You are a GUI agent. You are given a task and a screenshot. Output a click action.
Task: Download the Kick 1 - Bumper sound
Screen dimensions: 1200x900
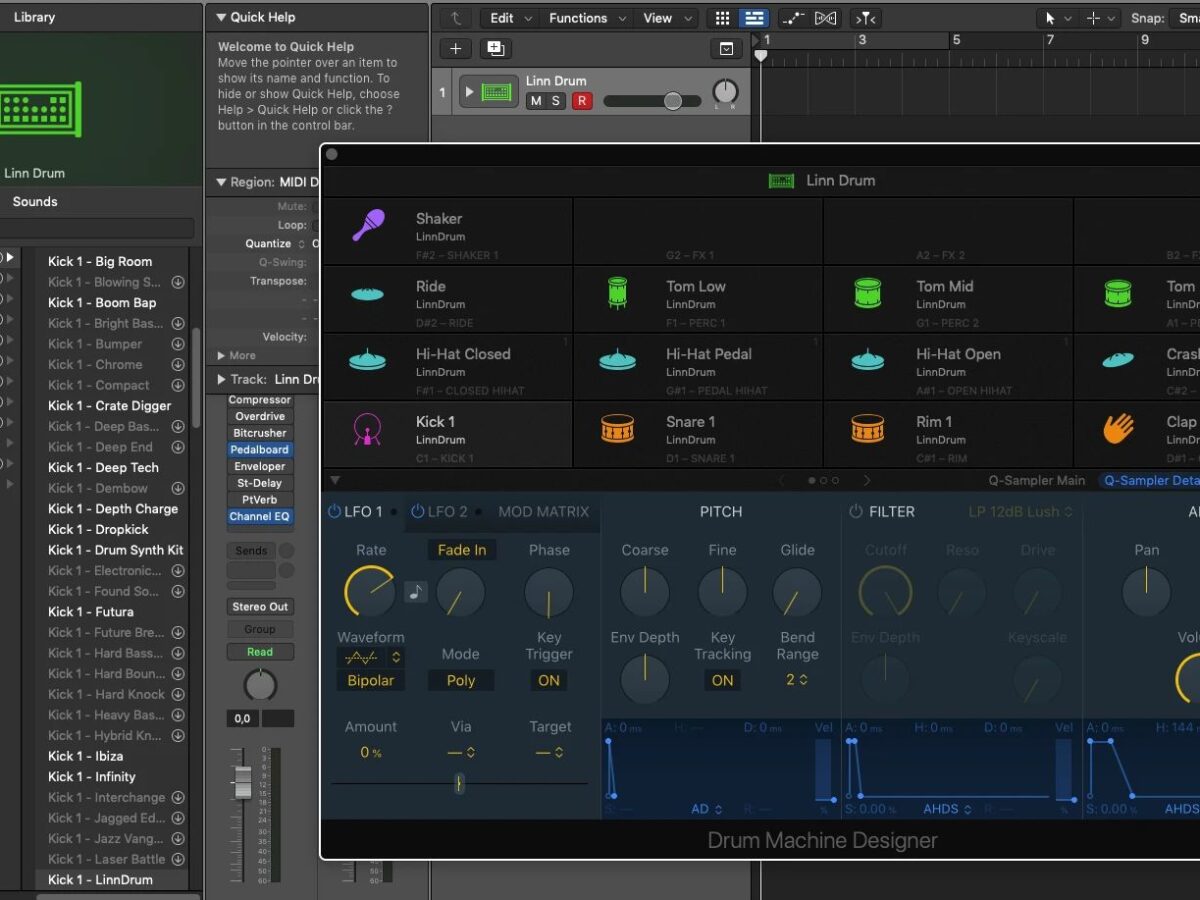click(x=178, y=344)
